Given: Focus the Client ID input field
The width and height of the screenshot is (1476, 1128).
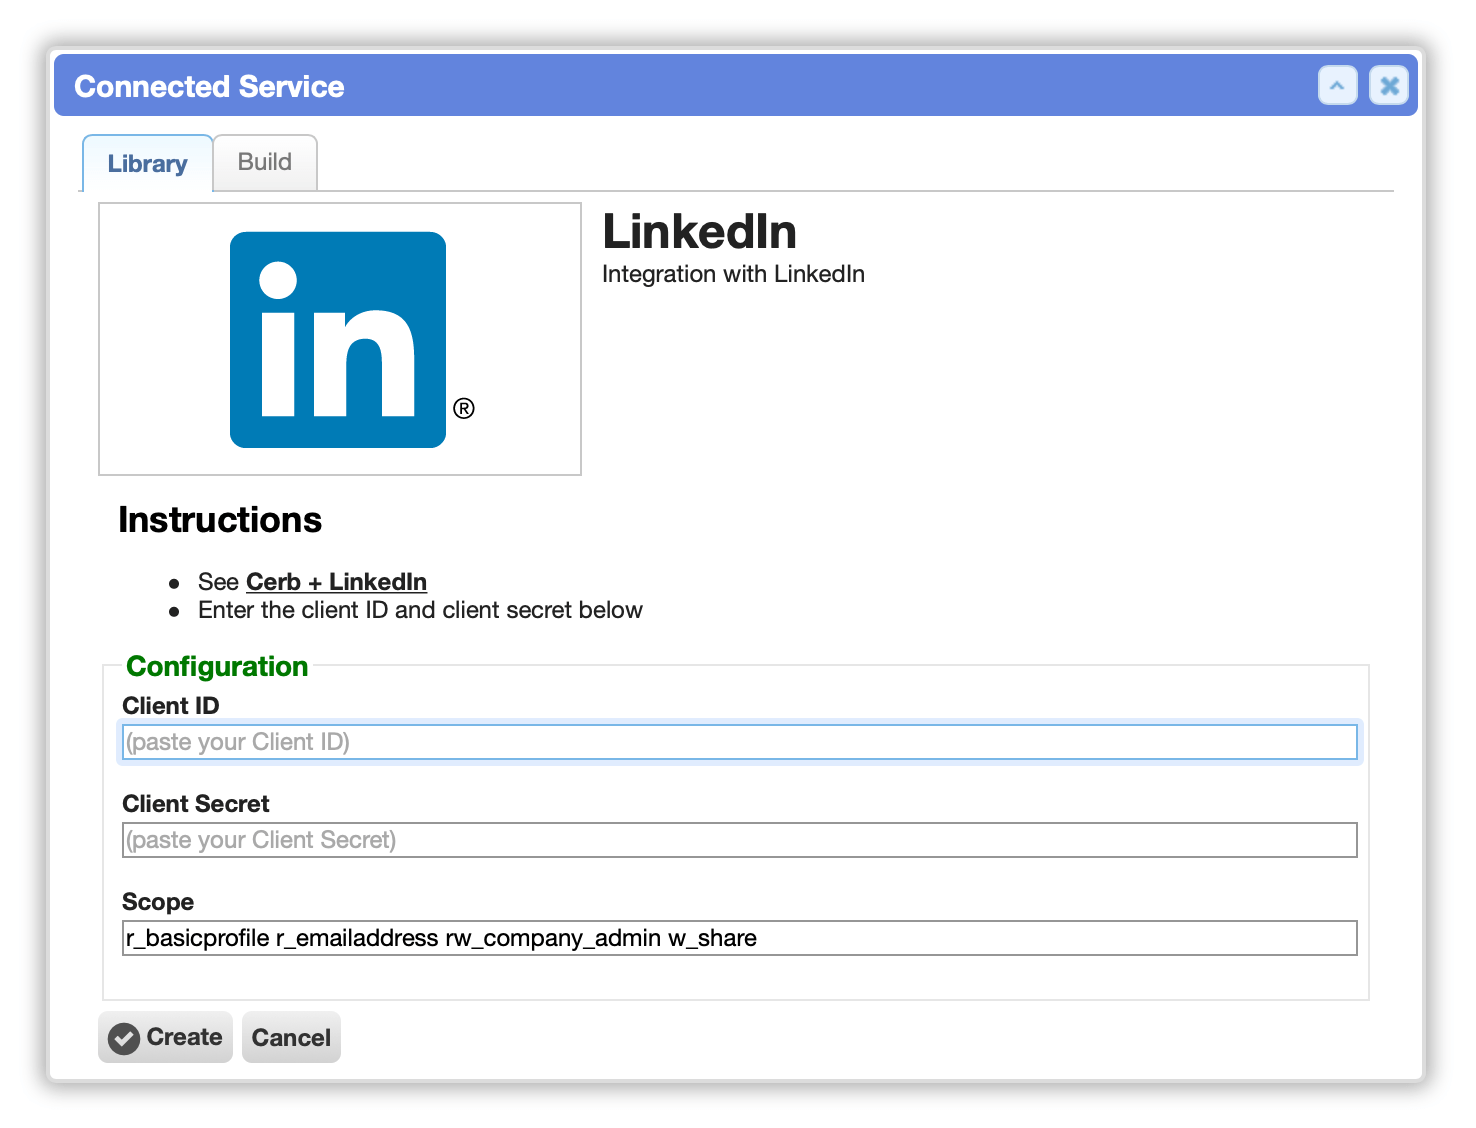Looking at the screenshot, I should coord(740,742).
